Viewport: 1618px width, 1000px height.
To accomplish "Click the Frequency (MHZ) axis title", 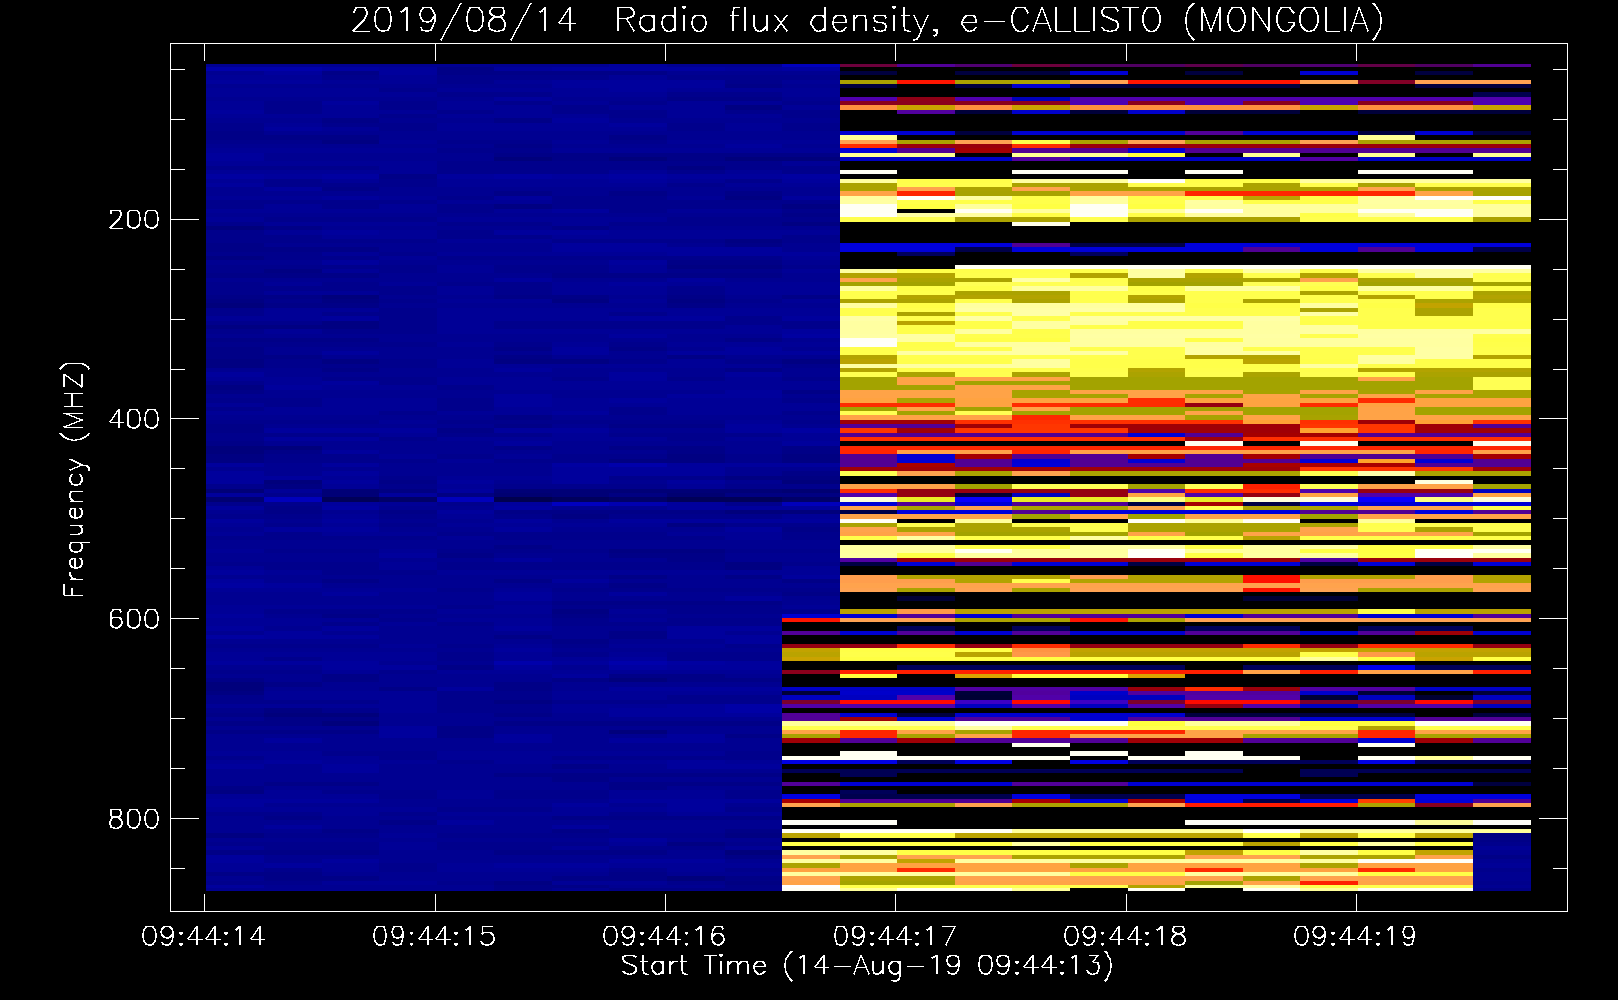I will [x=75, y=479].
